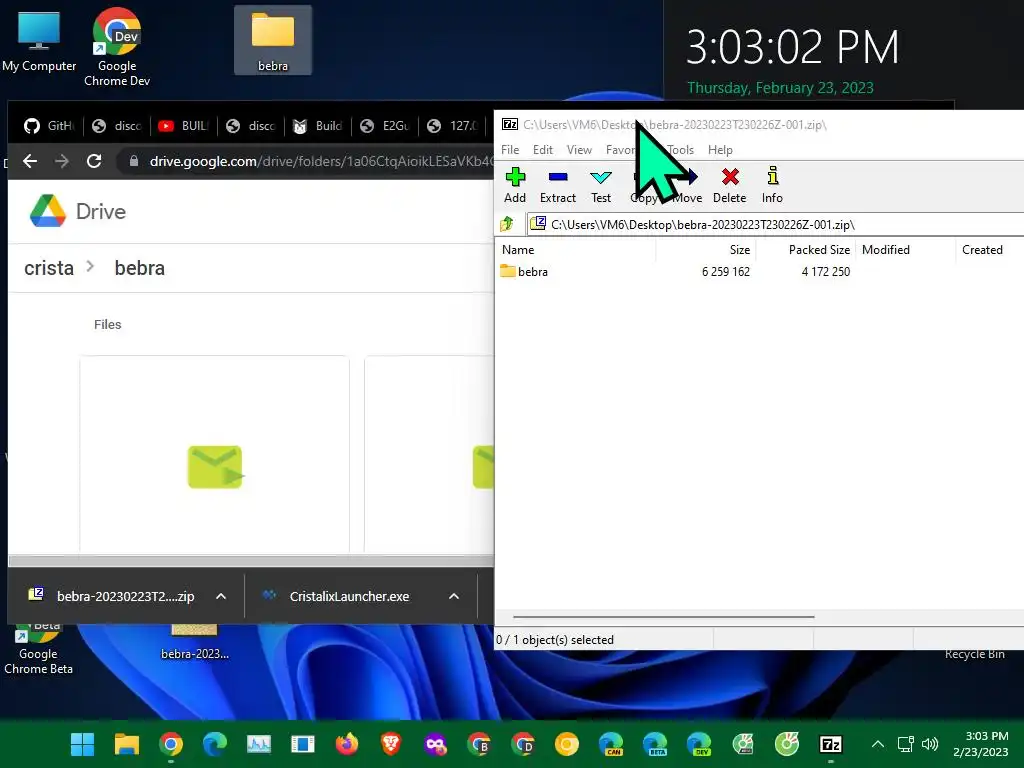This screenshot has height=768, width=1024.
Task: Reload the Google Drive page
Action: pos(94,161)
